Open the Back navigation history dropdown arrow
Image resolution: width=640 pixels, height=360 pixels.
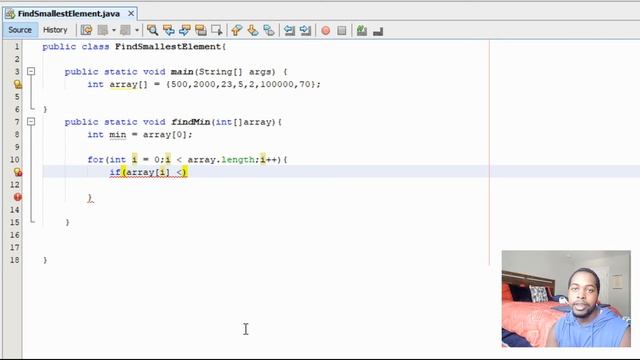coord(113,30)
